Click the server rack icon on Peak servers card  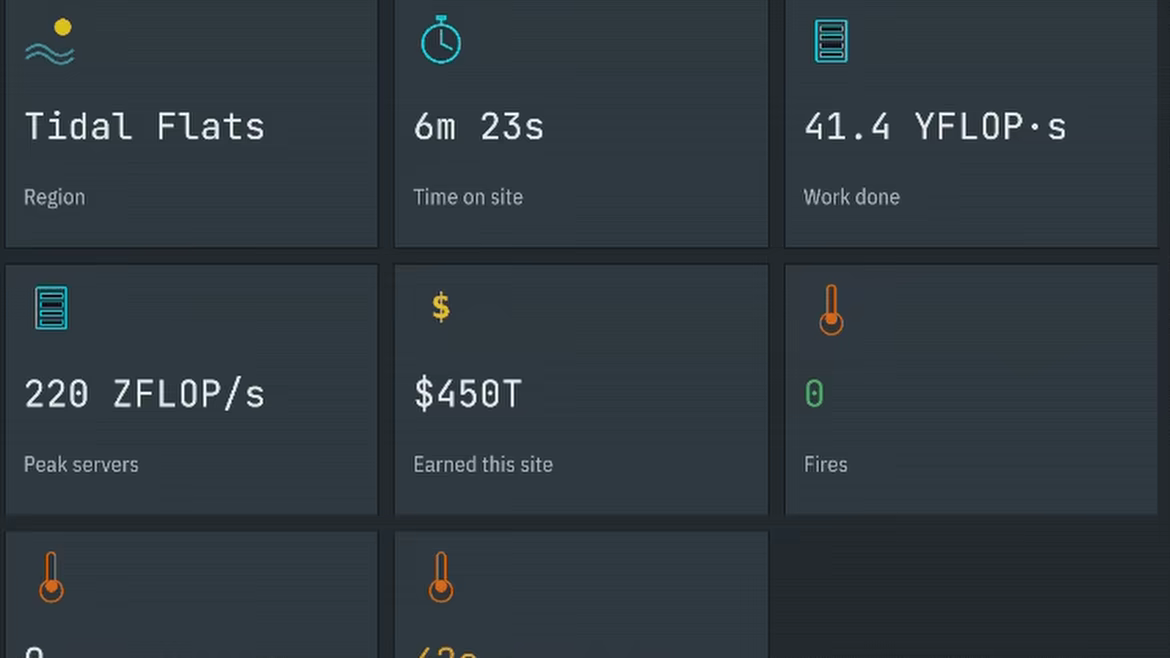[x=51, y=308]
